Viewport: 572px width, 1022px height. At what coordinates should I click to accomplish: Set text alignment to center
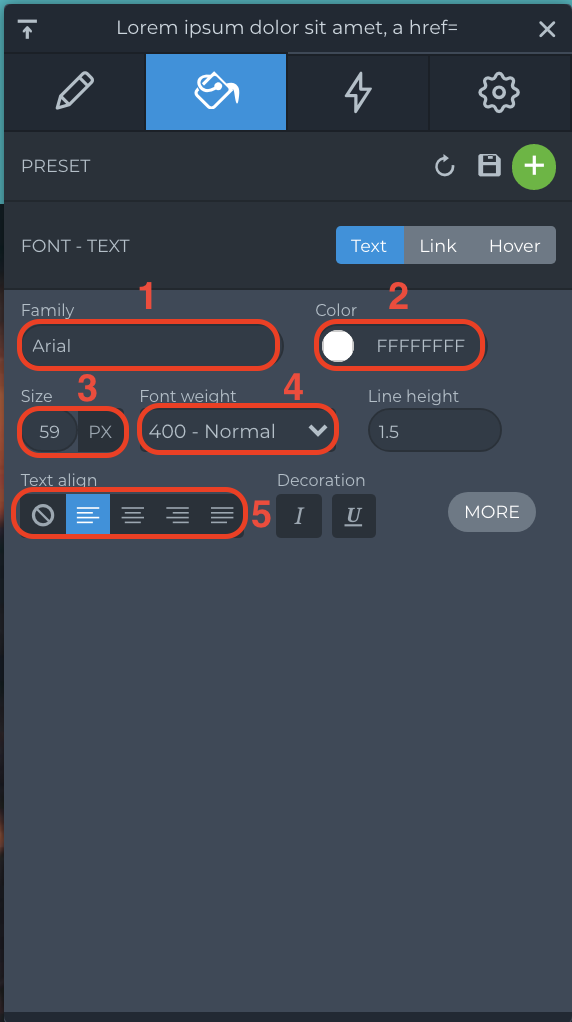(133, 516)
